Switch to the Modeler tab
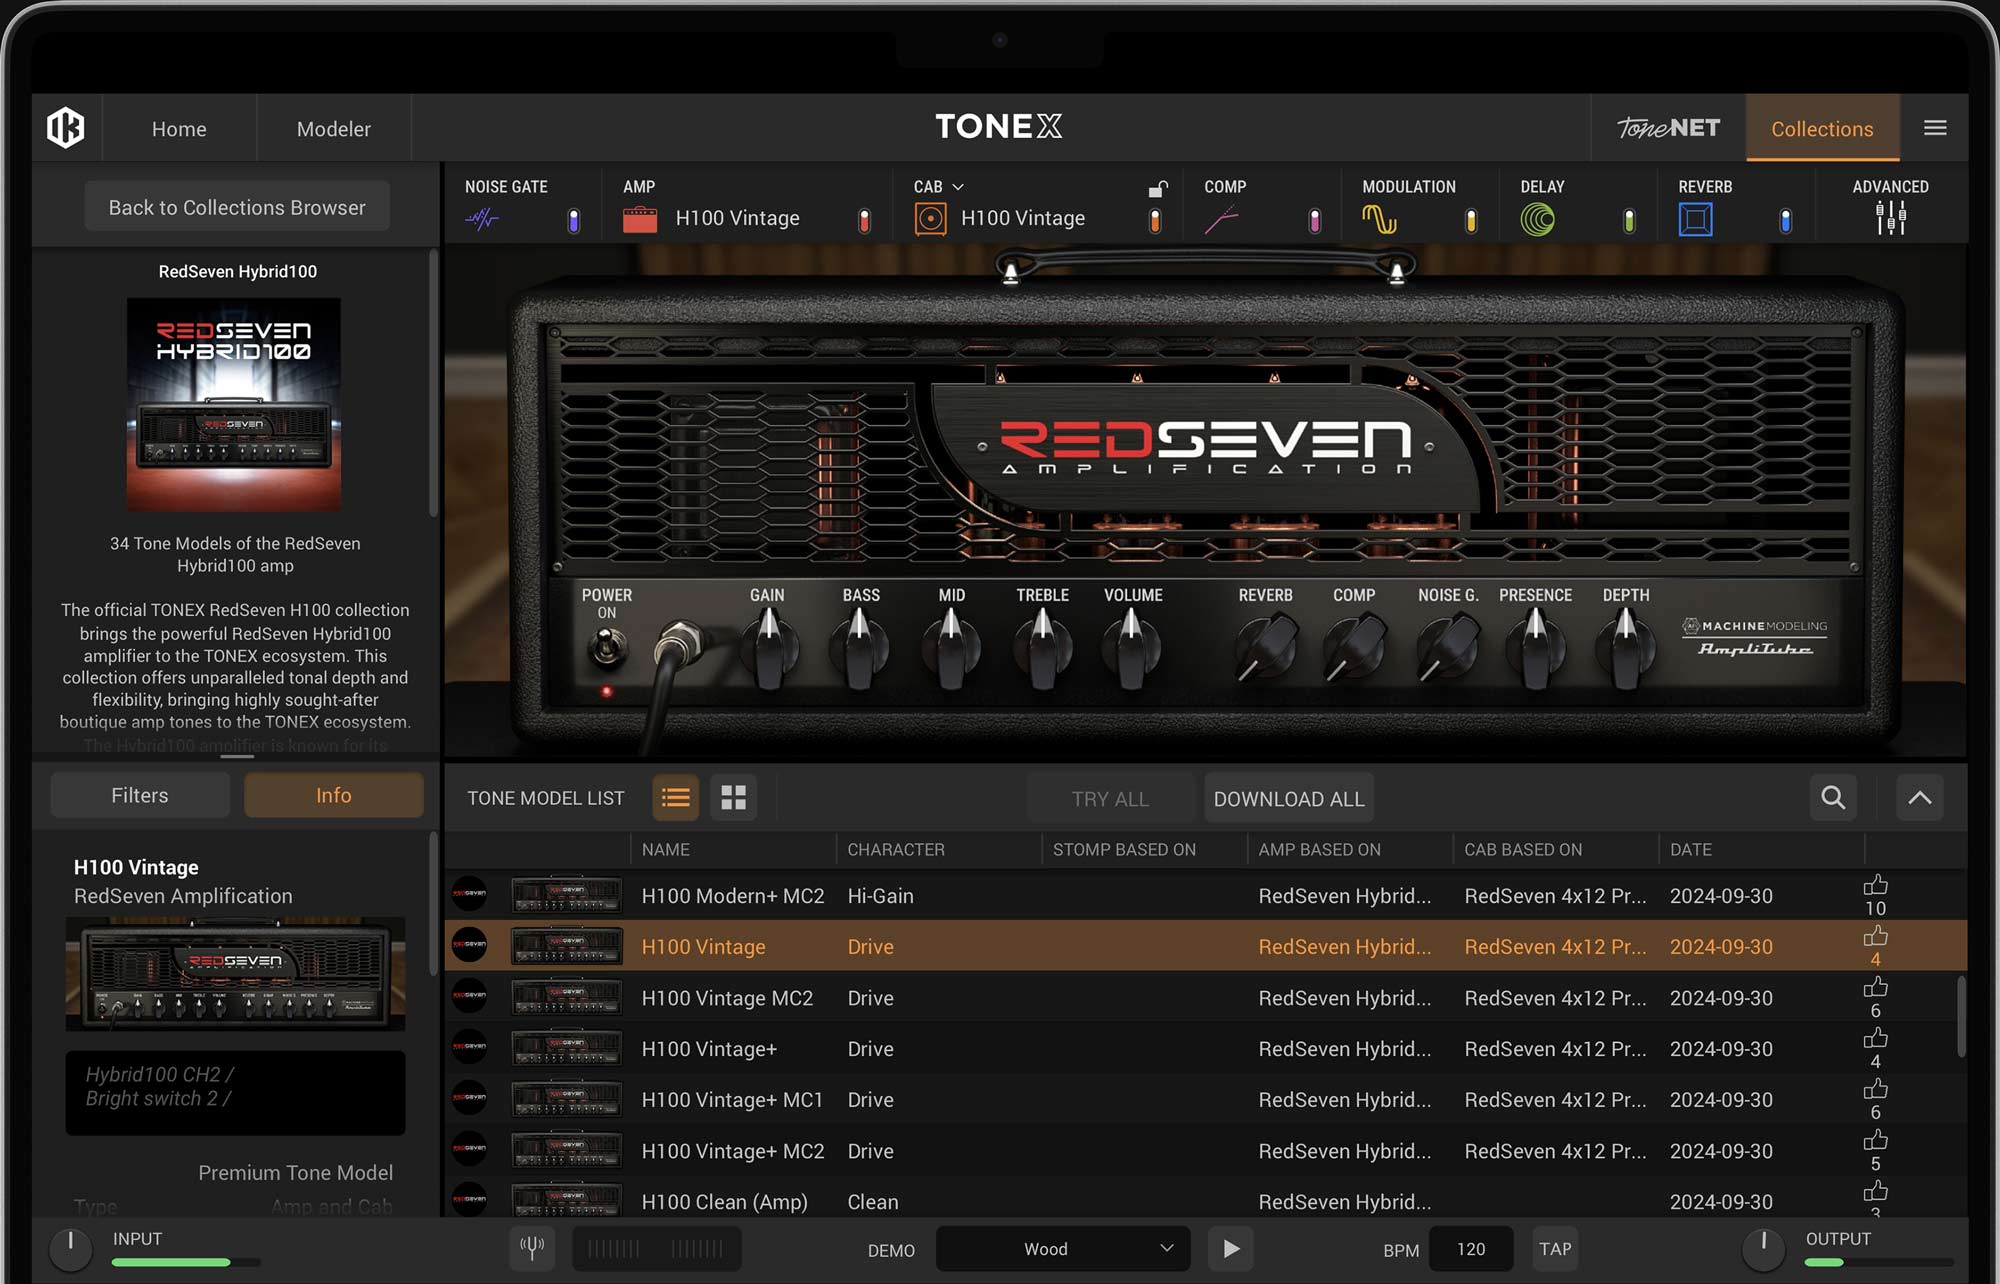 pos(333,128)
